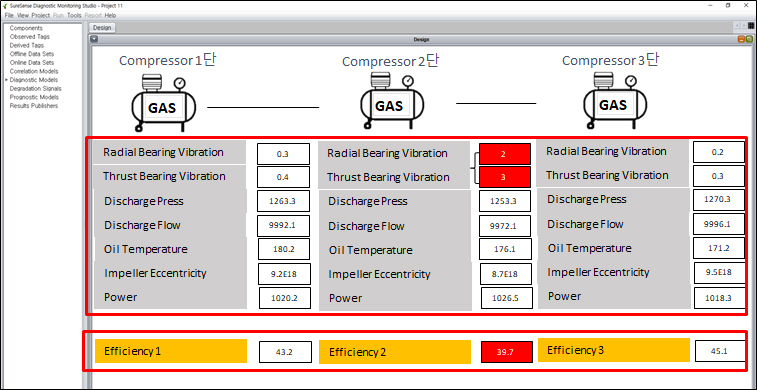Click Compressor 3 Impeller Eccentricity label
Viewport: 757px width, 390px height.
(x=598, y=272)
